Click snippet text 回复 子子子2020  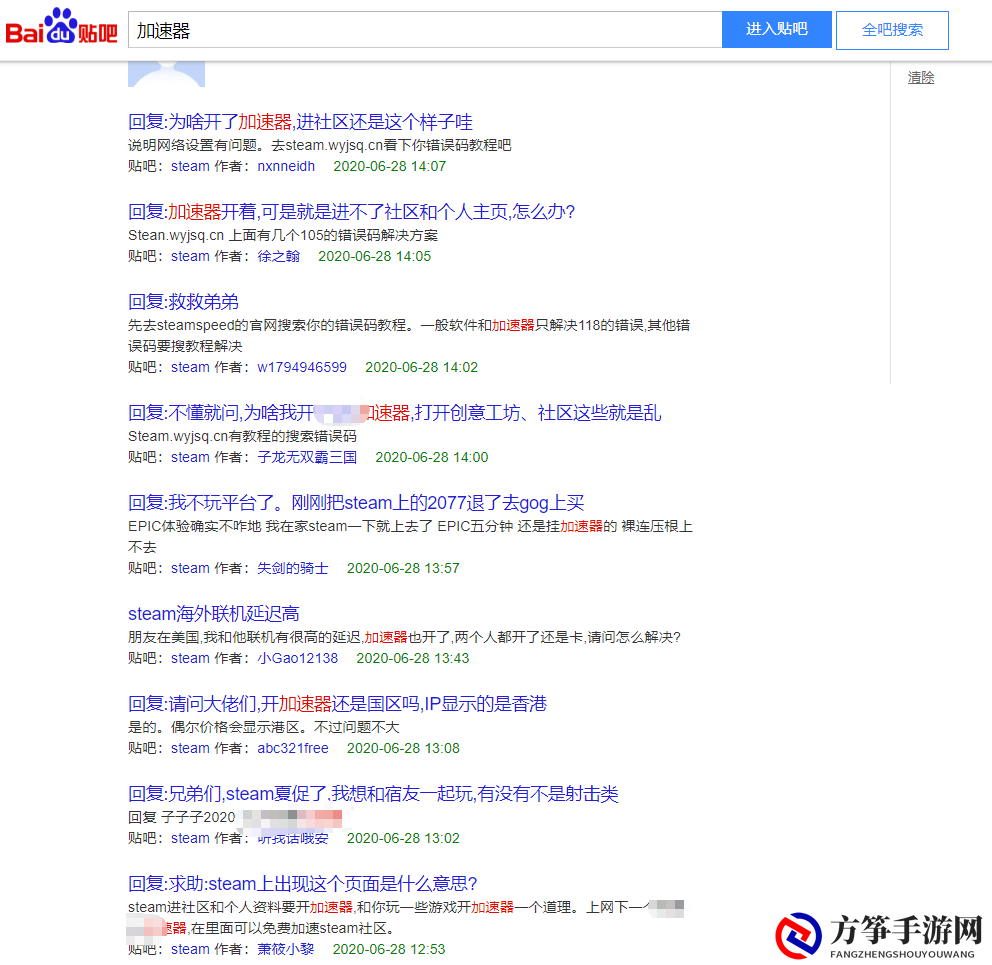pyautogui.click(x=182, y=817)
